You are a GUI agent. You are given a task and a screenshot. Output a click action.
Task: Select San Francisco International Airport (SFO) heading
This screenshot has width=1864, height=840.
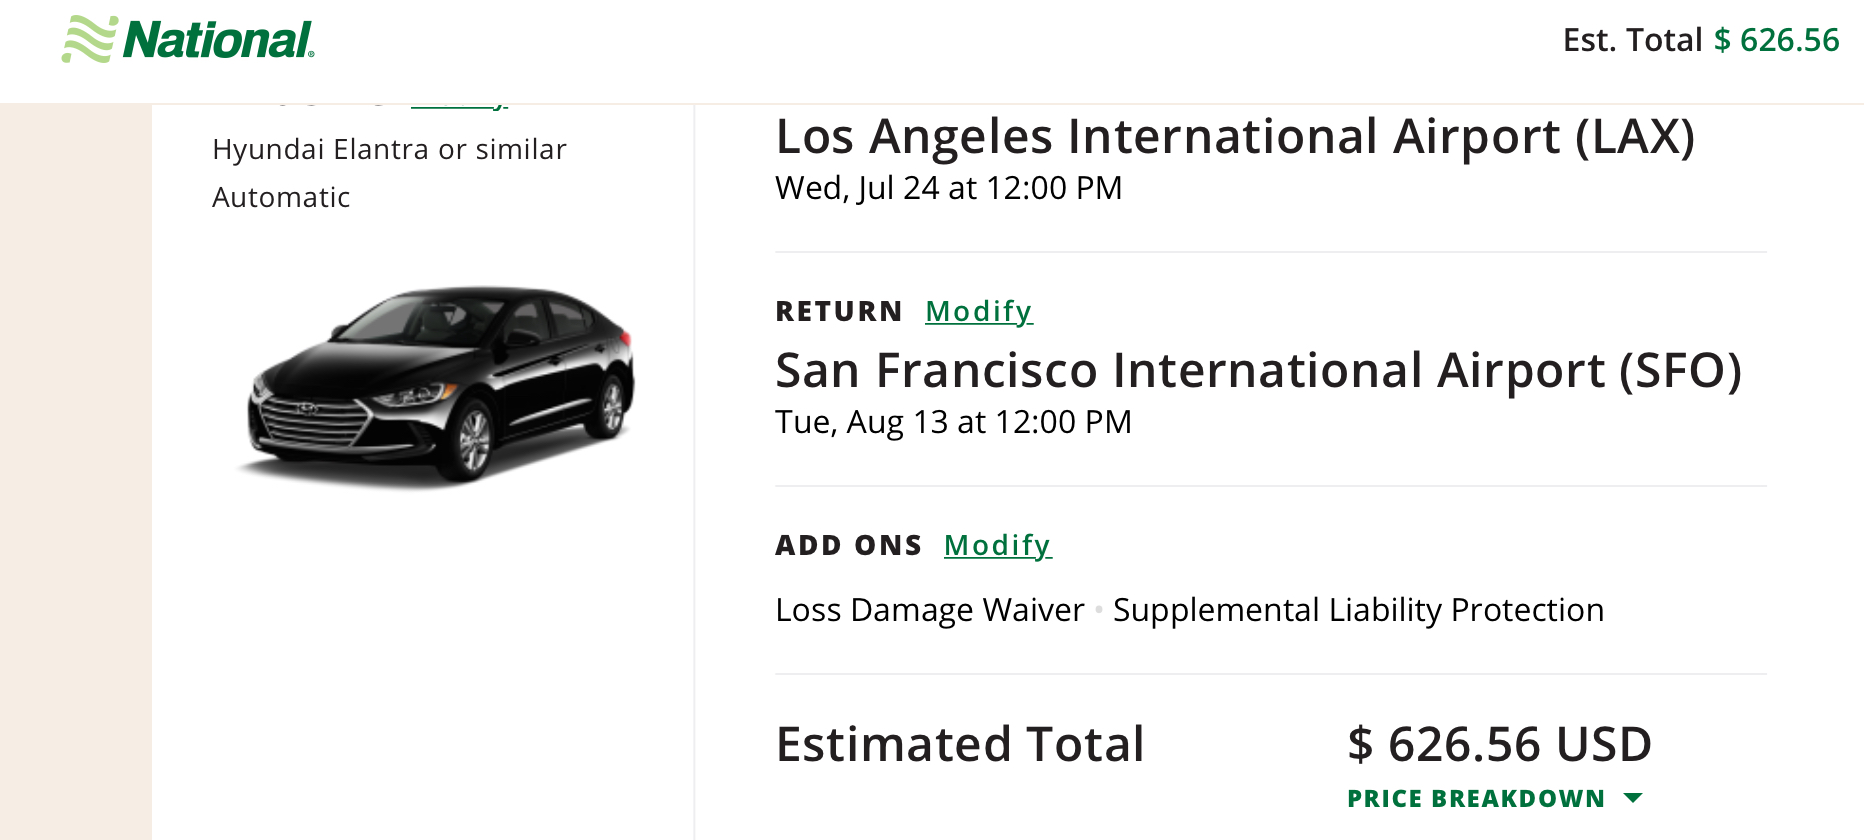pyautogui.click(x=1258, y=370)
